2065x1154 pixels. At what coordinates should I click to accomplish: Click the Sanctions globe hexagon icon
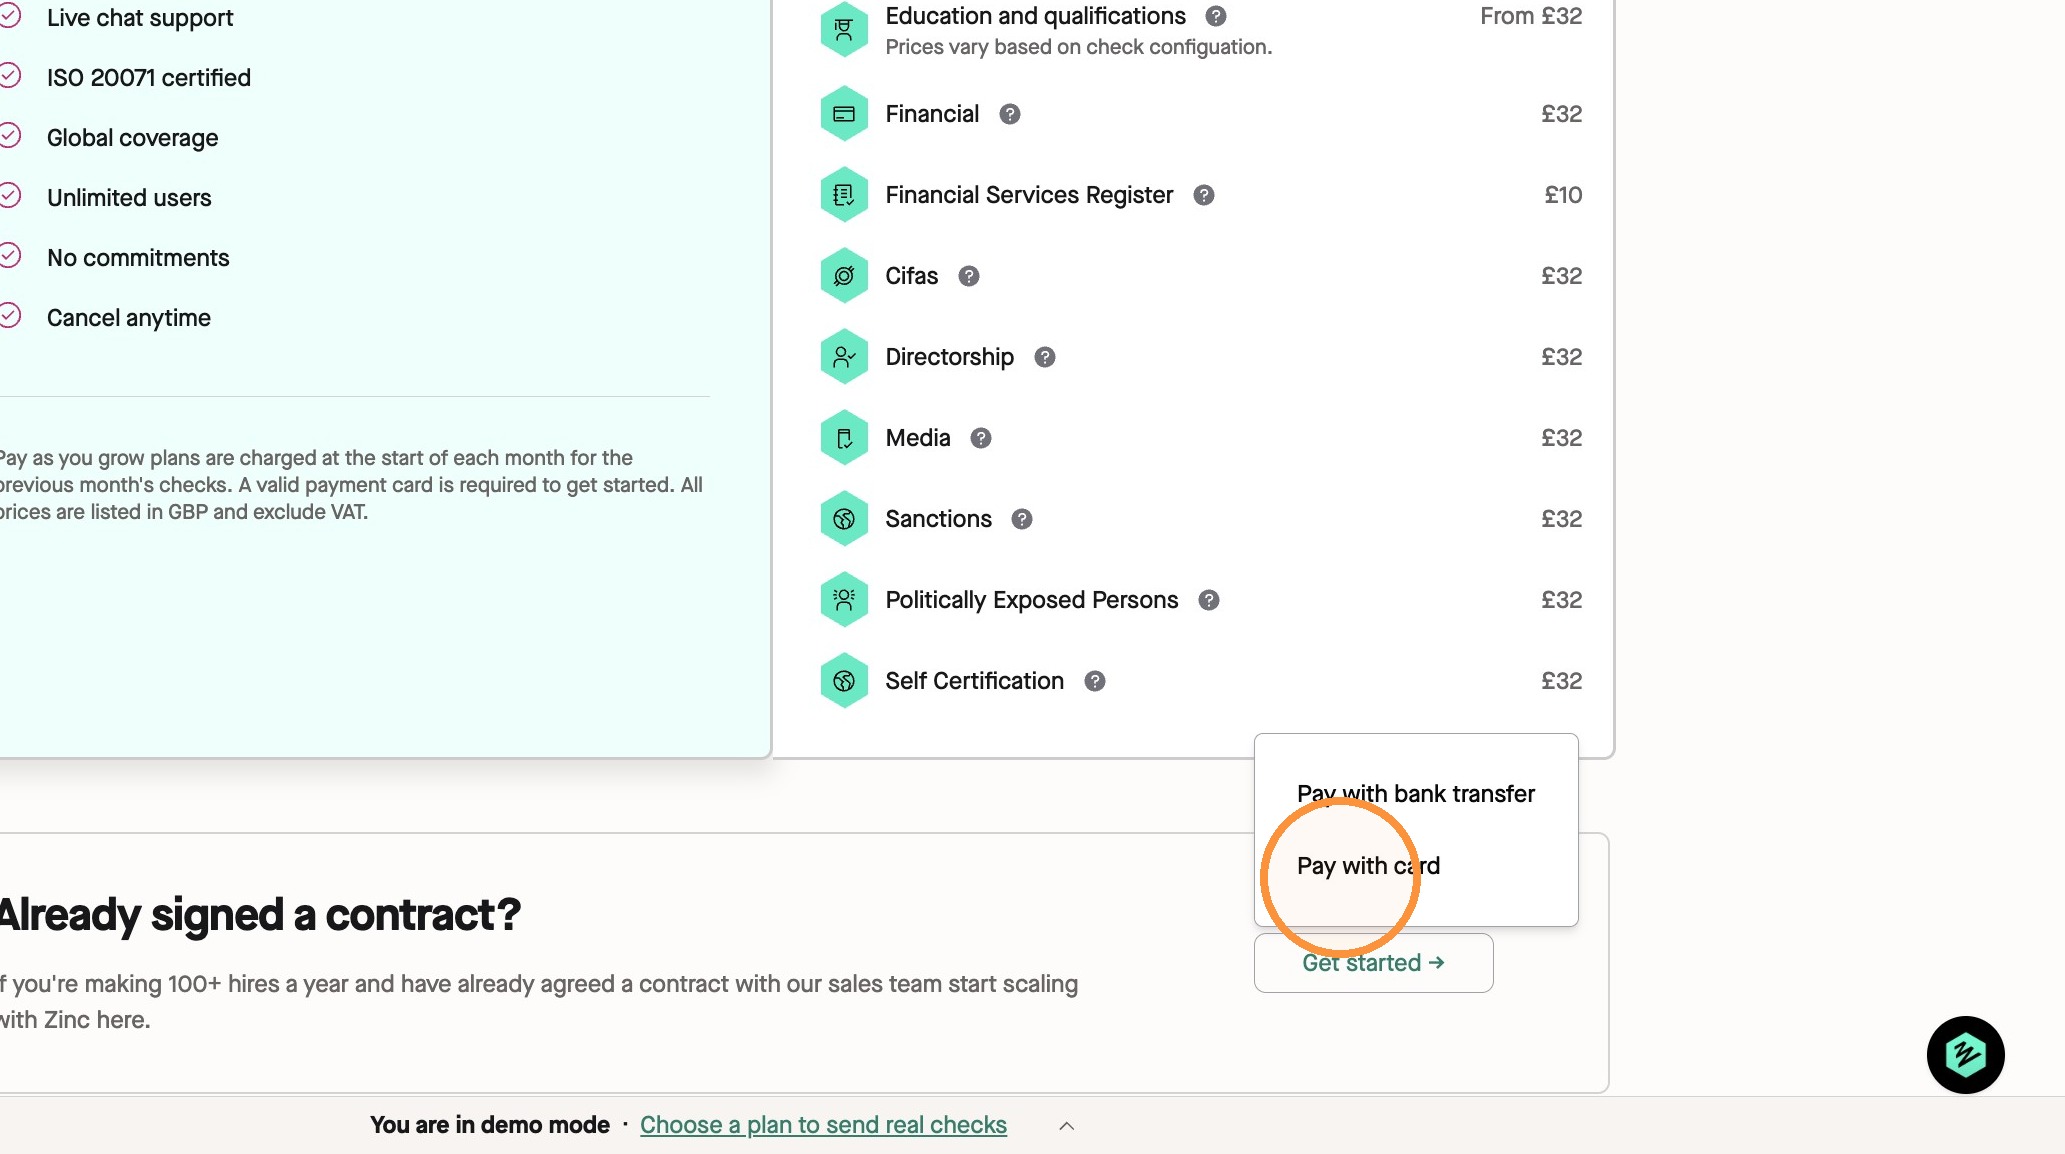[x=844, y=519]
